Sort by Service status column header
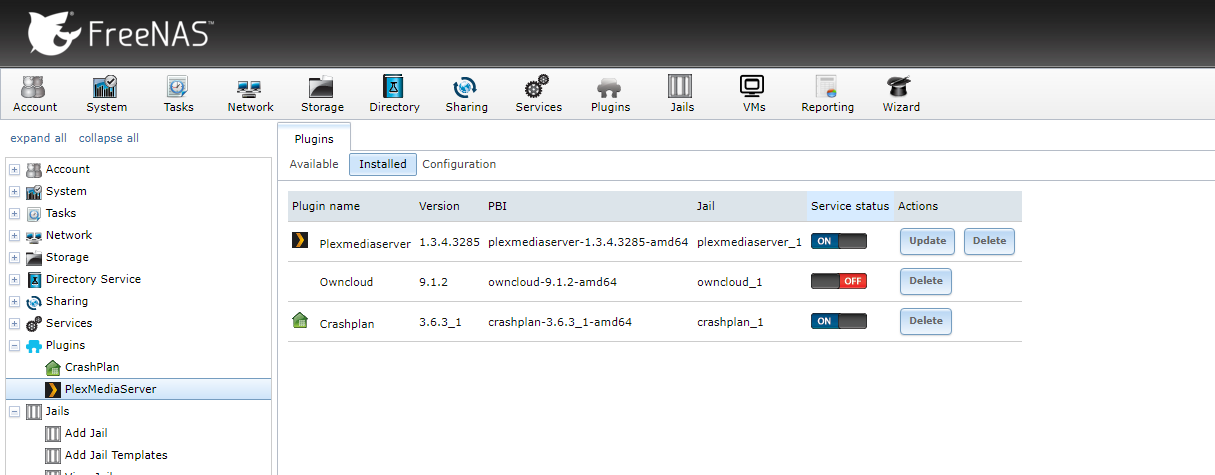Screen dimensions: 1215x475 pyautogui.click(x=850, y=206)
